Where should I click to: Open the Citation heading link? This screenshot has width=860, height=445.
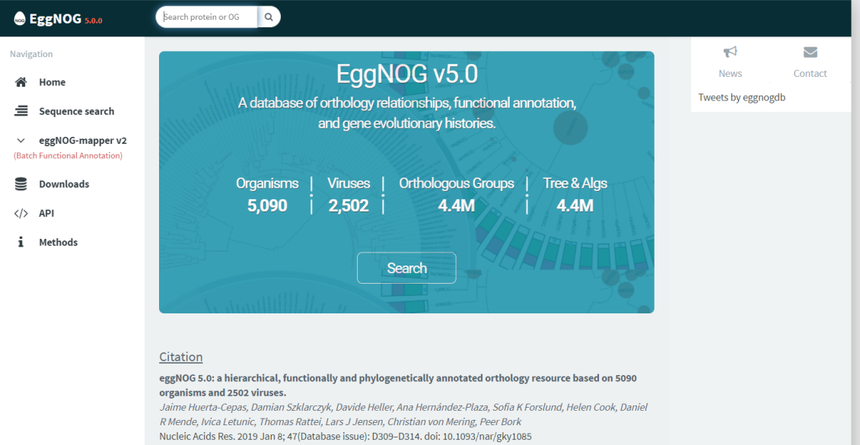point(181,357)
